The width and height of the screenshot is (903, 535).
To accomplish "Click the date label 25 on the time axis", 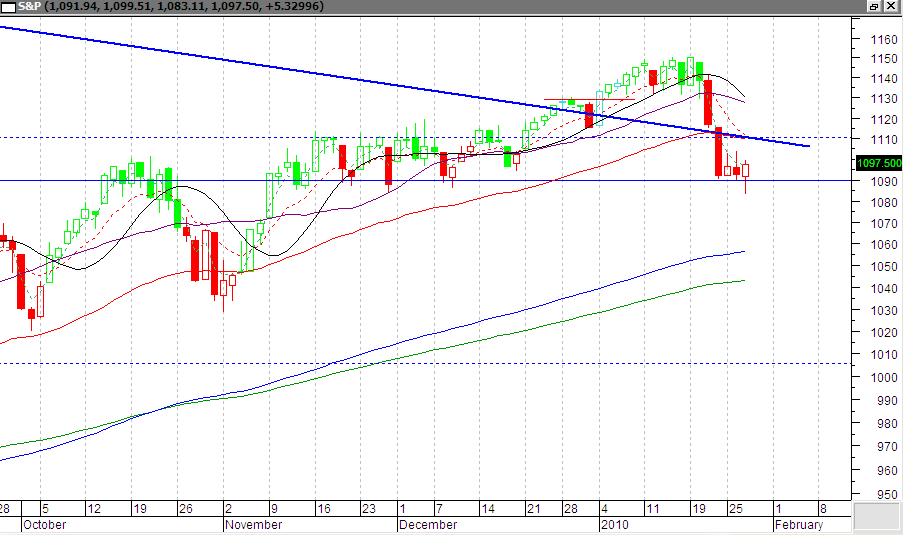I will pyautogui.click(x=736, y=509).
